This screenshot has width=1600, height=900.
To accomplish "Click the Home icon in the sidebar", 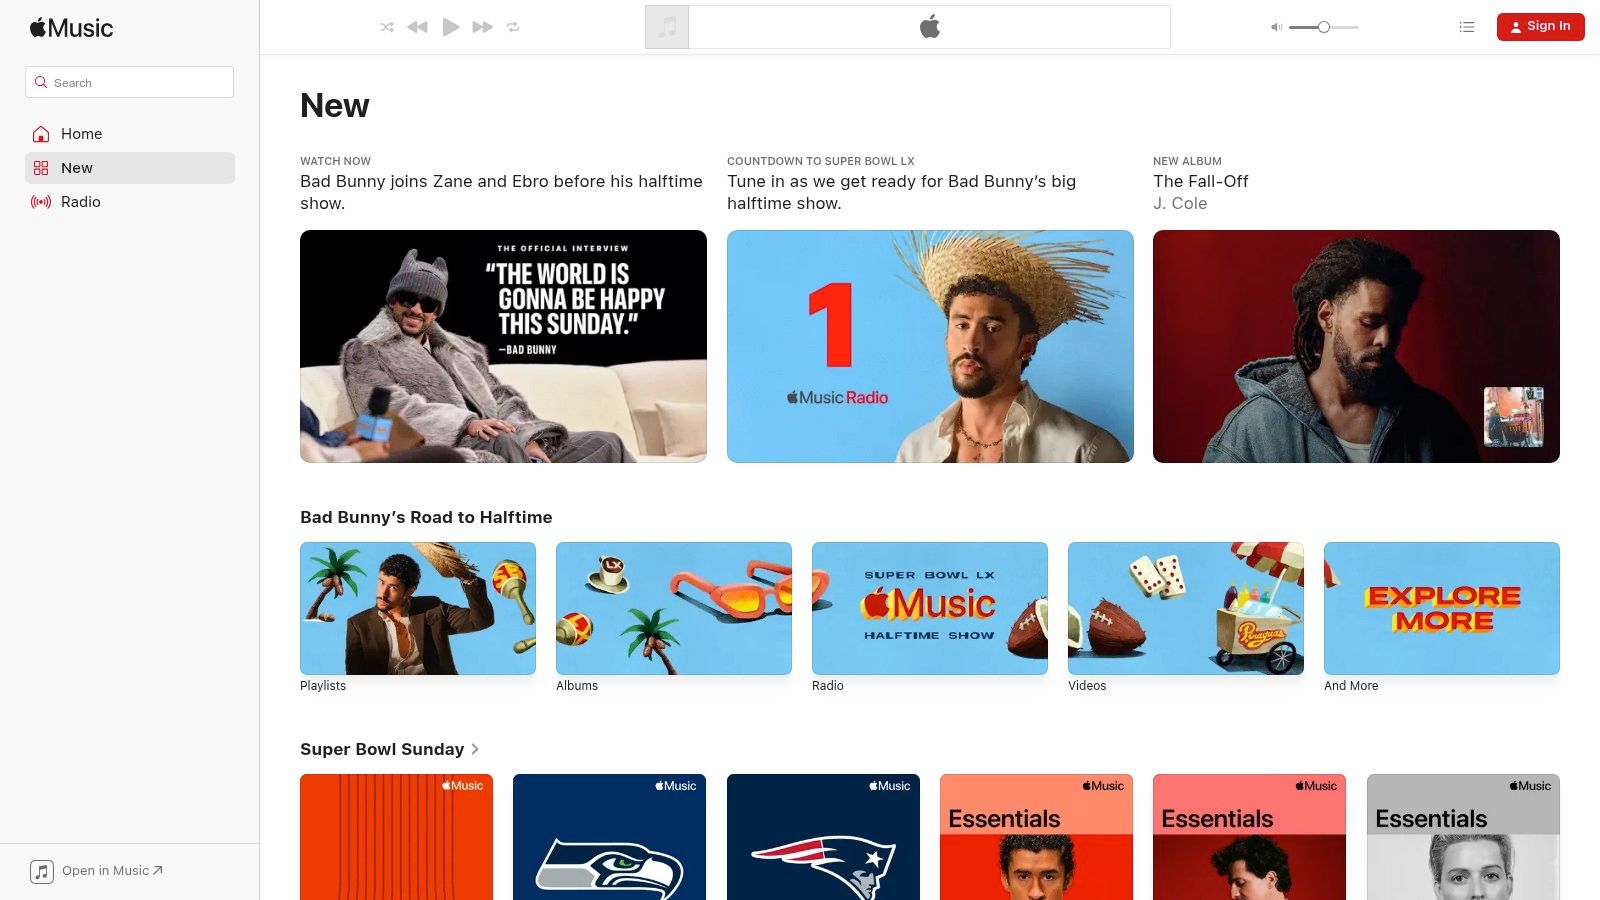I will (40, 133).
